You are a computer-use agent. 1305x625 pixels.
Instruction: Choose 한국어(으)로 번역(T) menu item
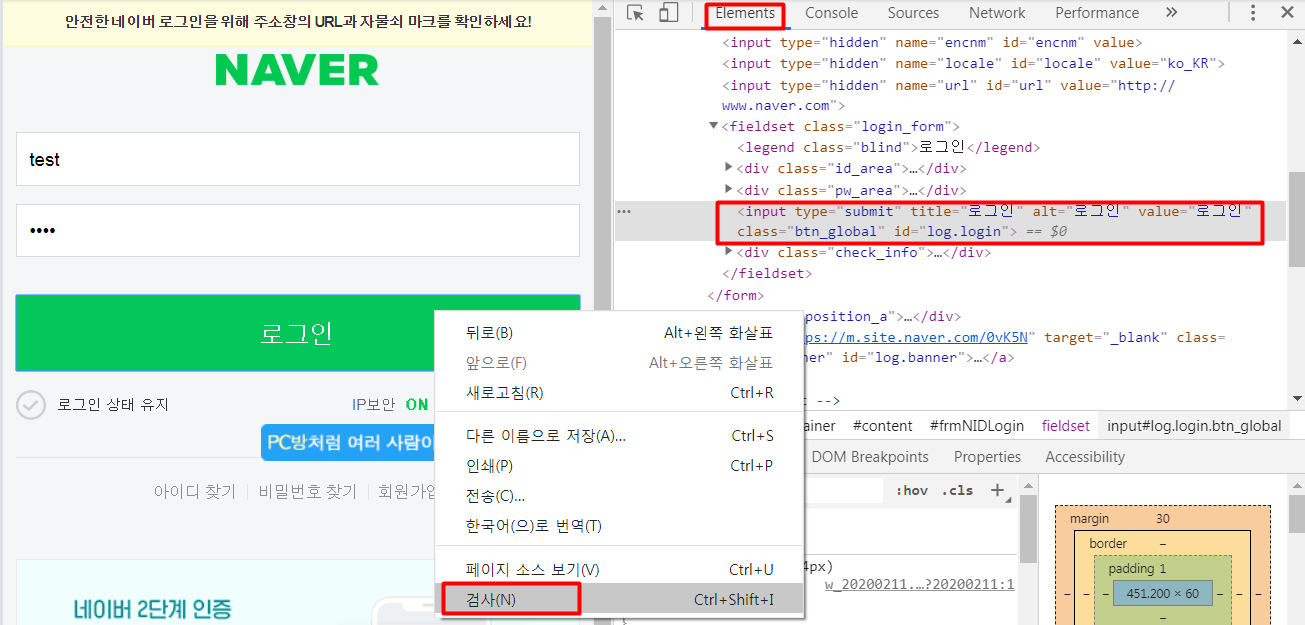(x=620, y=526)
